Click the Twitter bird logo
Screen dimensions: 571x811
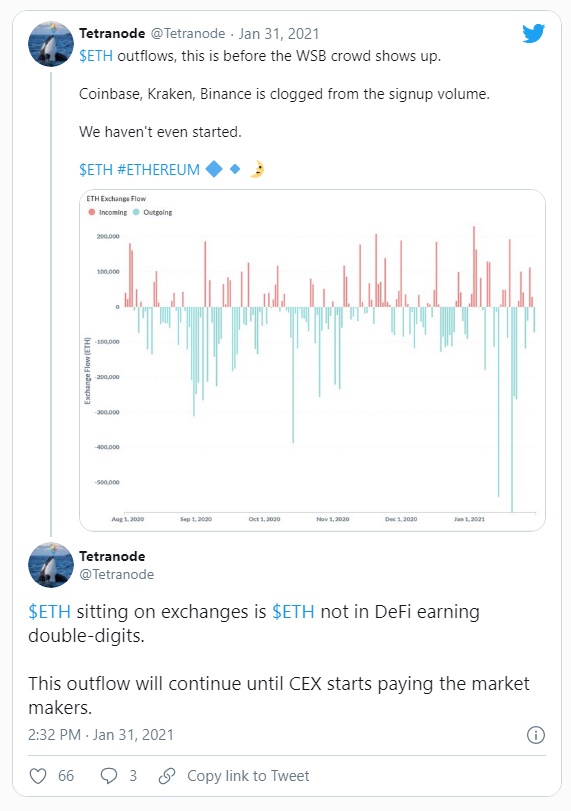point(533,34)
